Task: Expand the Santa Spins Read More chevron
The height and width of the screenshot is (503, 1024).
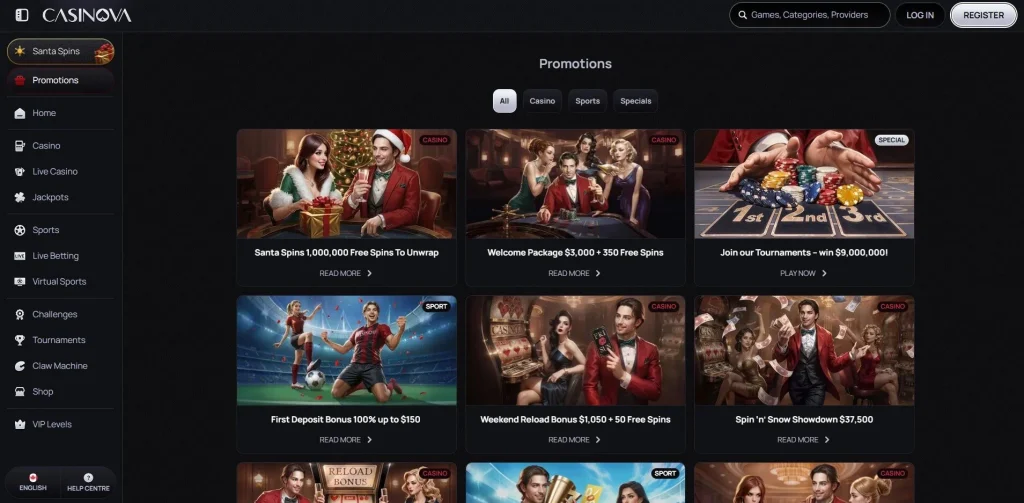Action: coord(370,273)
